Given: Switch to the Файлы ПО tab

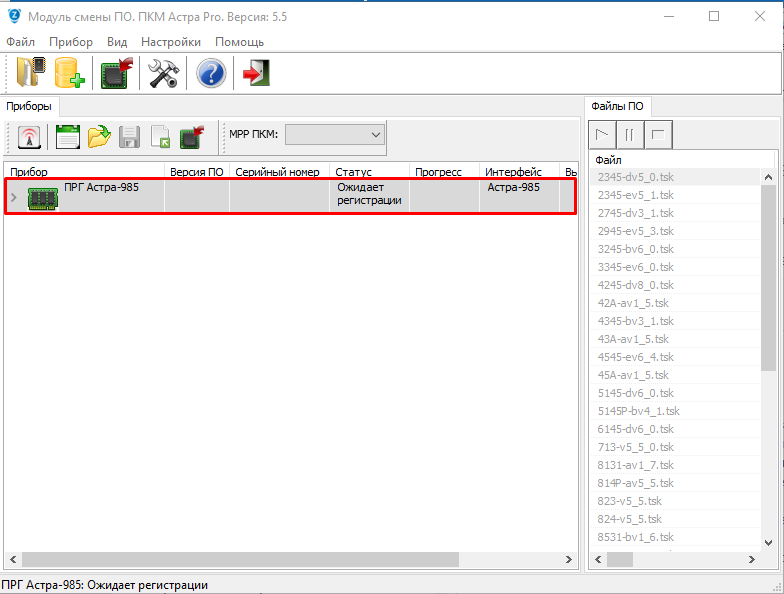Looking at the screenshot, I should 617,105.
